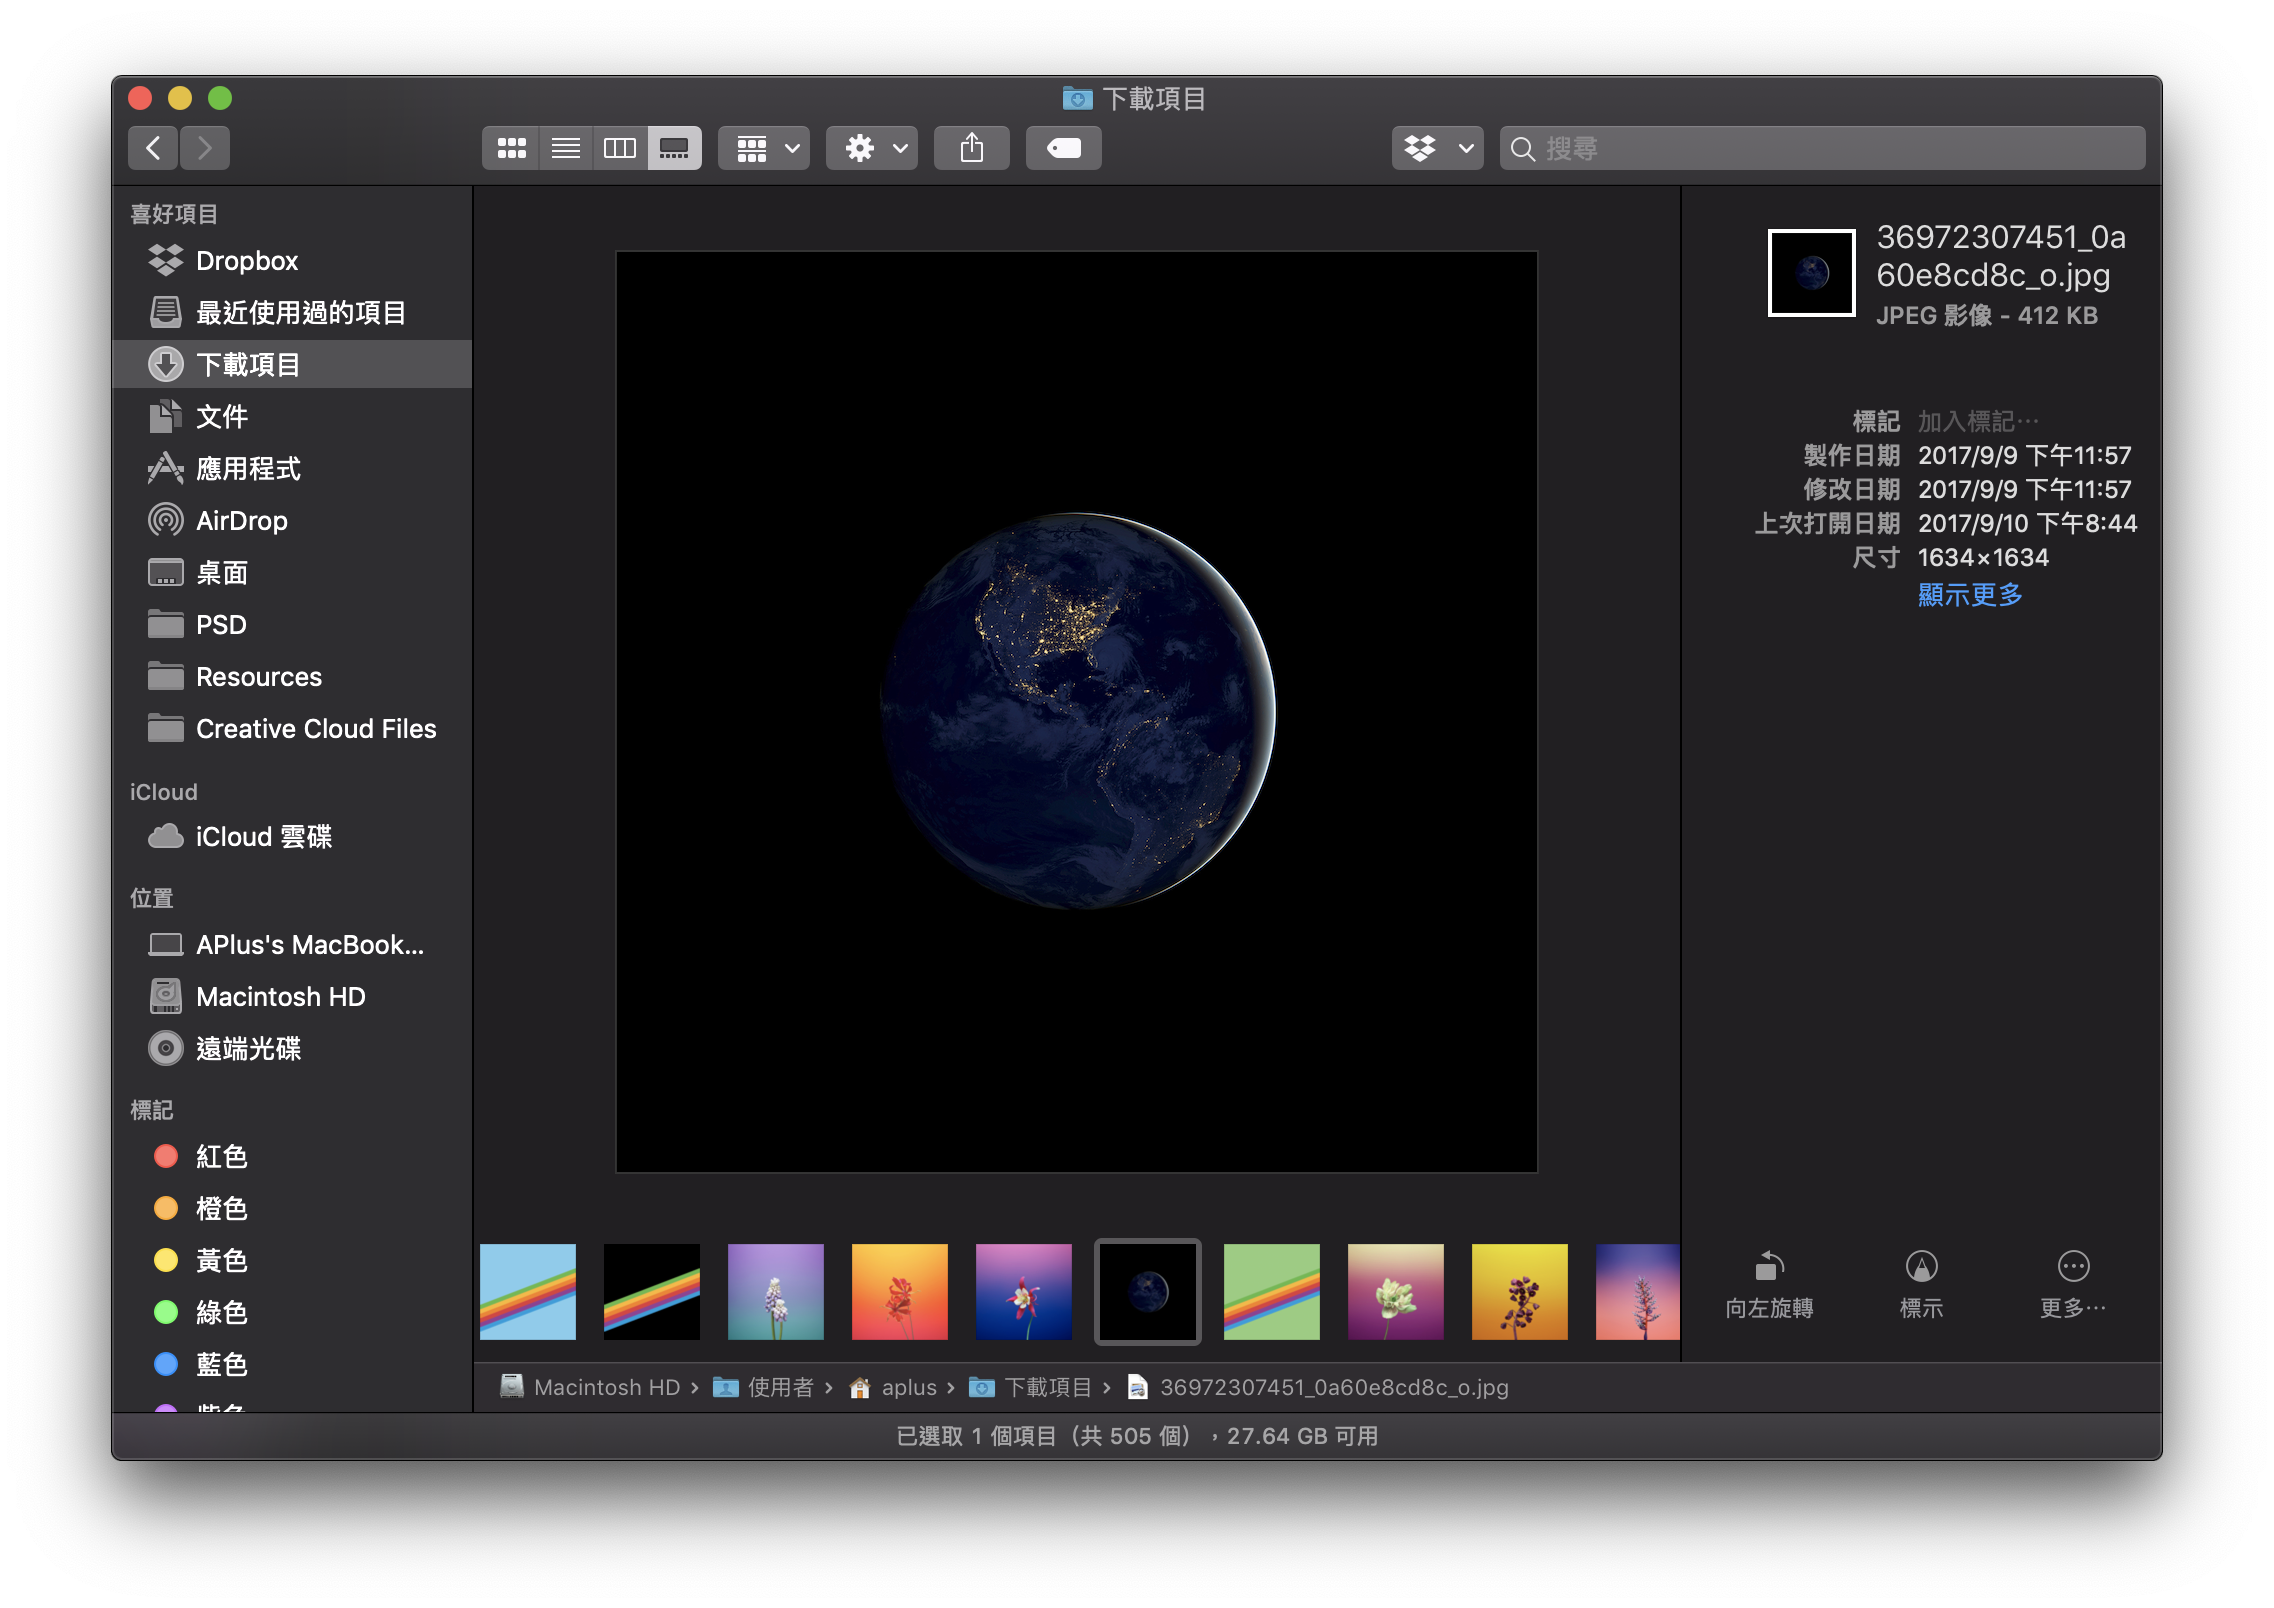2274x1608 pixels.
Task: Select 下載項目 in the sidebar
Action: (x=292, y=364)
